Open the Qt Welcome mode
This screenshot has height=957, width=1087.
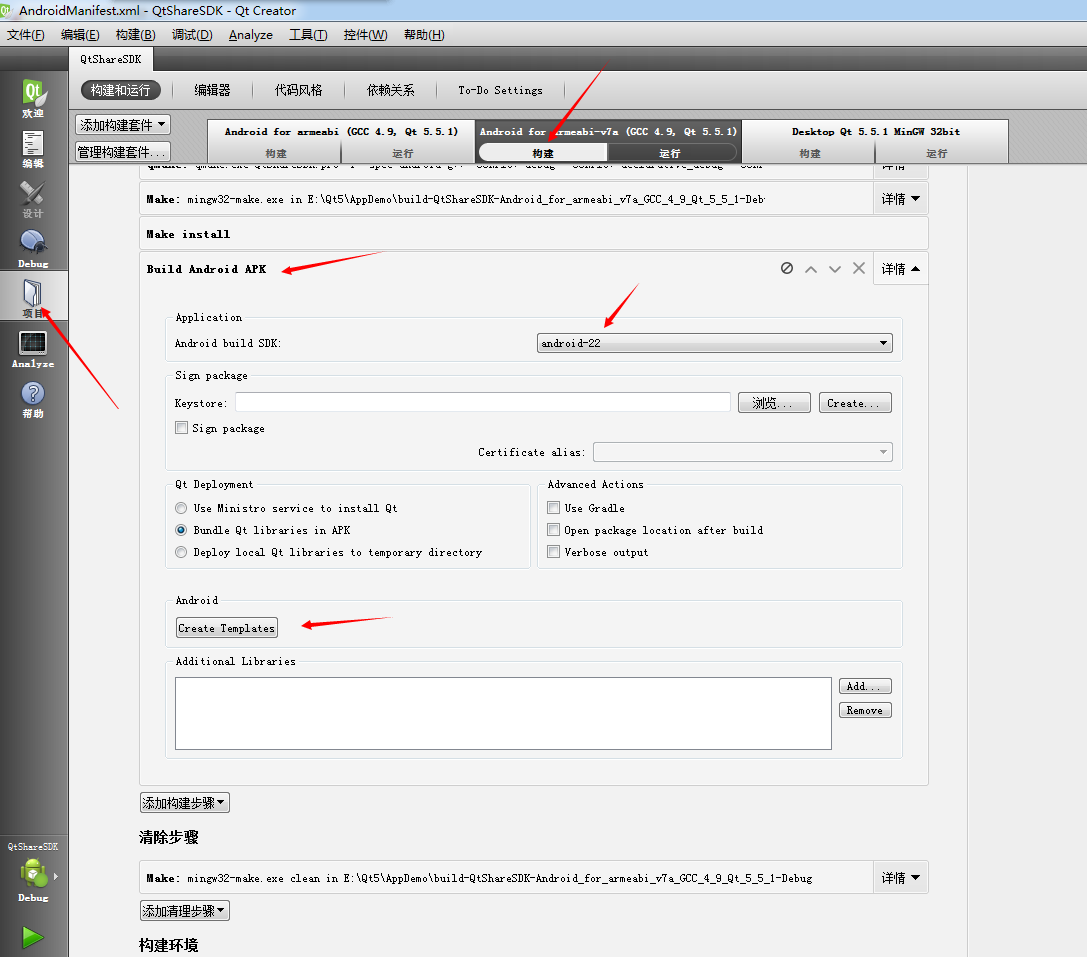click(x=33, y=98)
